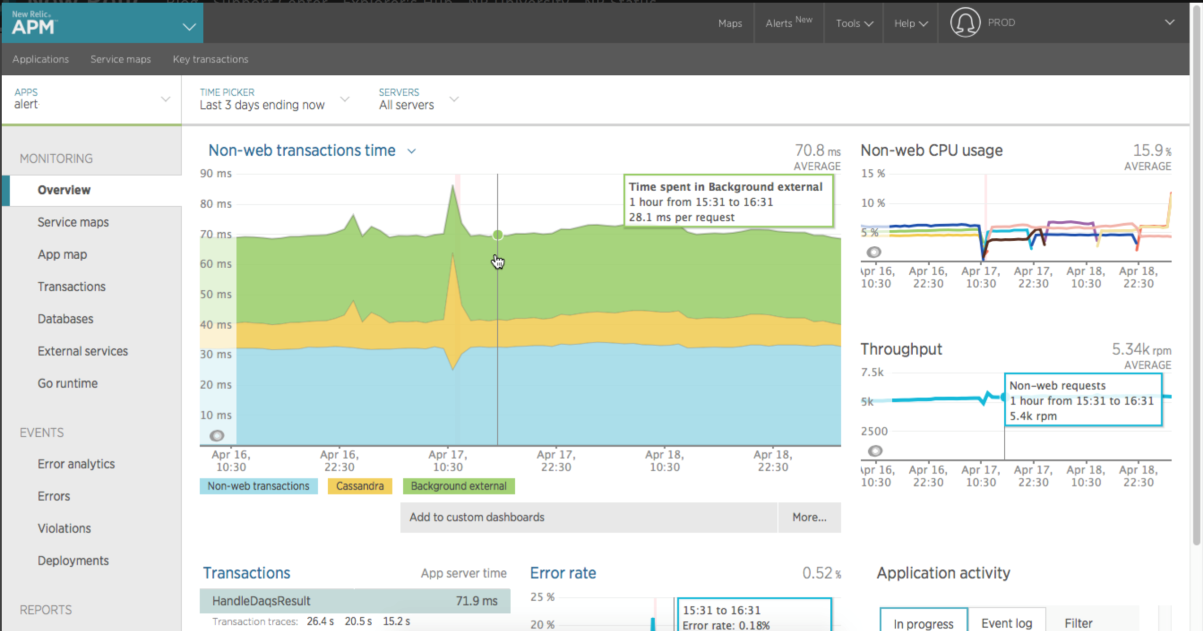Open Violations in the sidebar
This screenshot has width=1203, height=631.
pyautogui.click(x=64, y=528)
